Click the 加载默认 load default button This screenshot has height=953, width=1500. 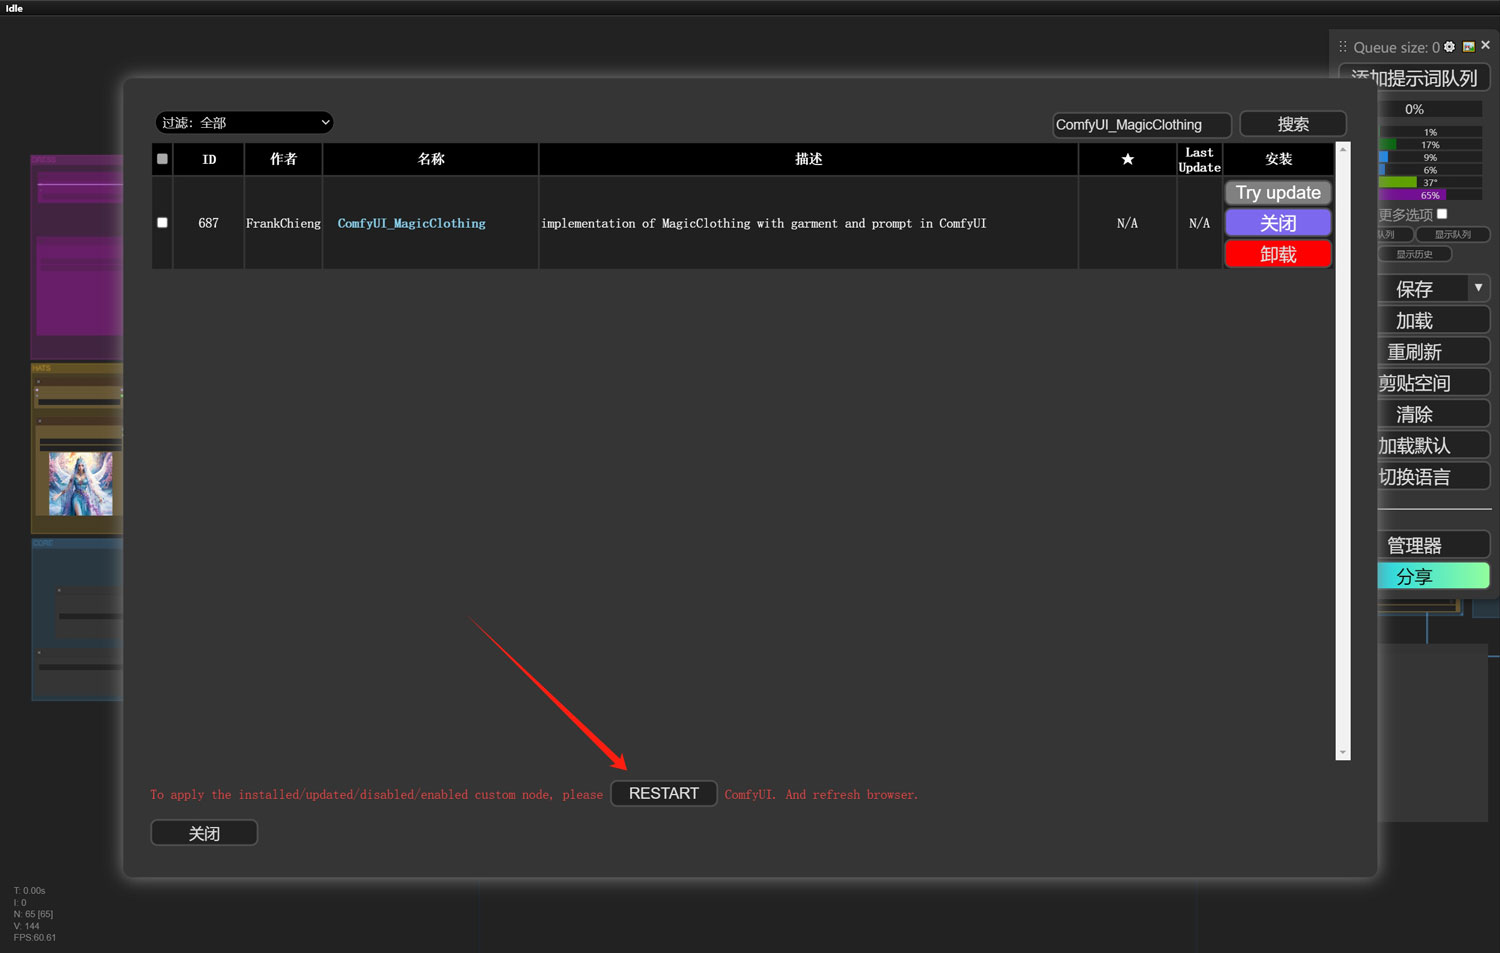click(1433, 445)
